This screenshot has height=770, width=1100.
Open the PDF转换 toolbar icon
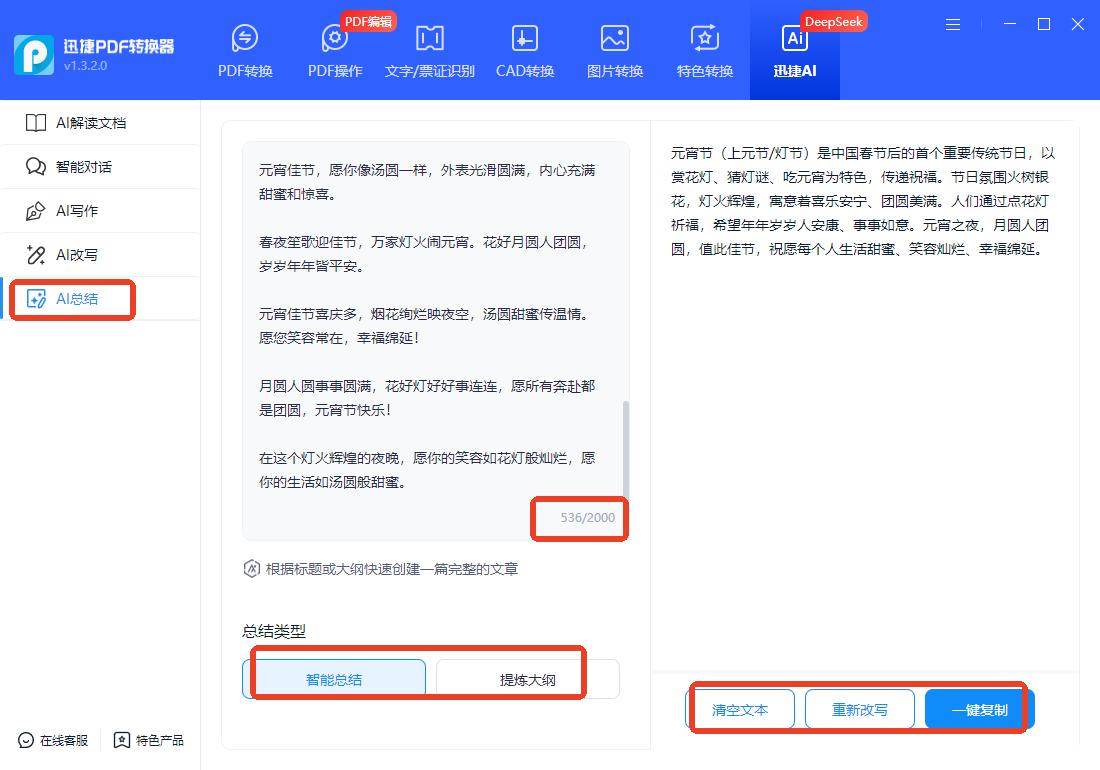245,40
